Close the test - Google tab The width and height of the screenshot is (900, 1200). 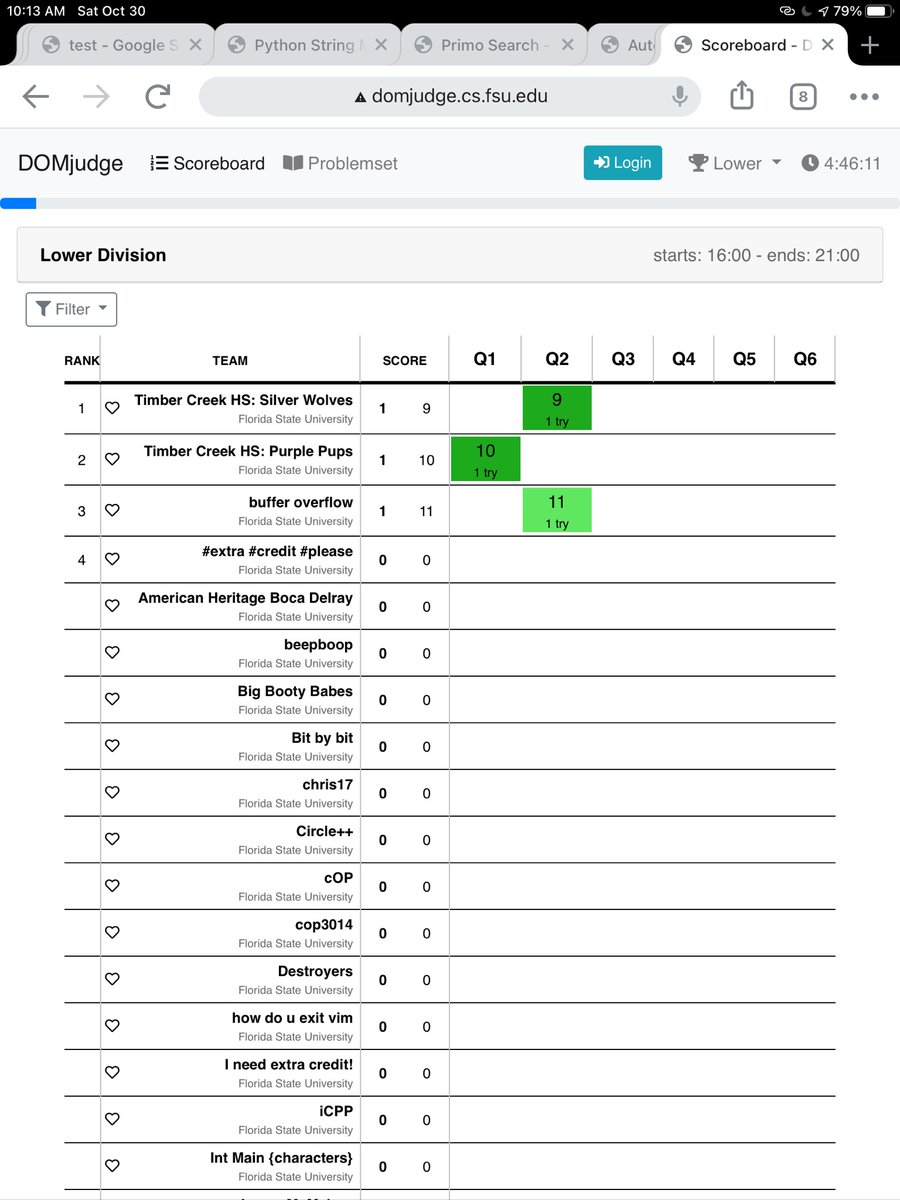click(x=195, y=45)
